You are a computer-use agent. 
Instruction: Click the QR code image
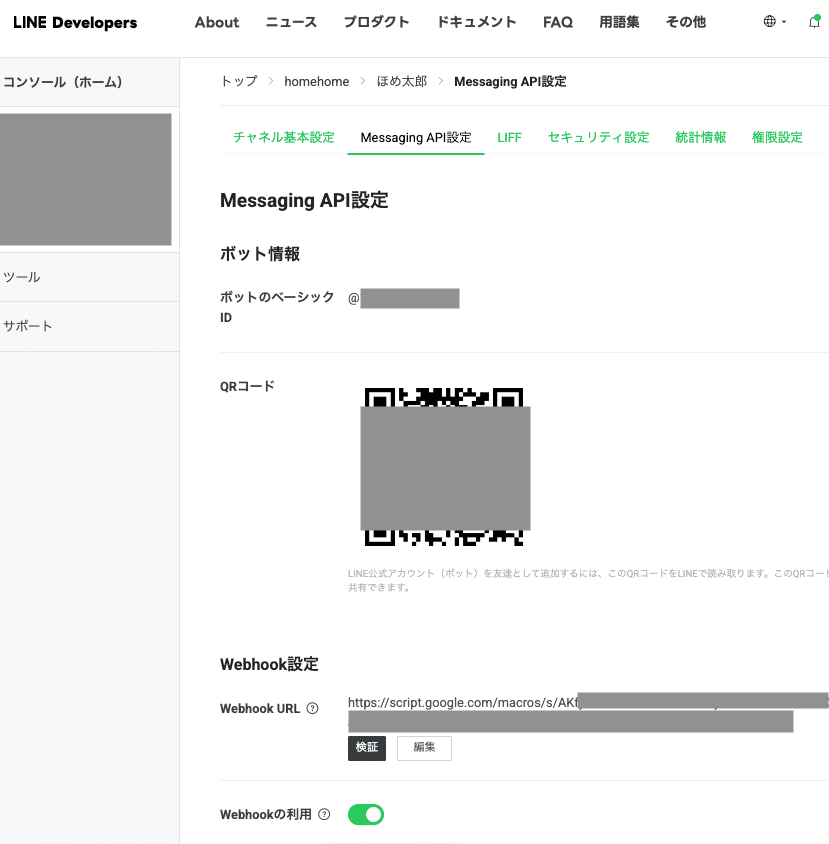click(x=445, y=467)
